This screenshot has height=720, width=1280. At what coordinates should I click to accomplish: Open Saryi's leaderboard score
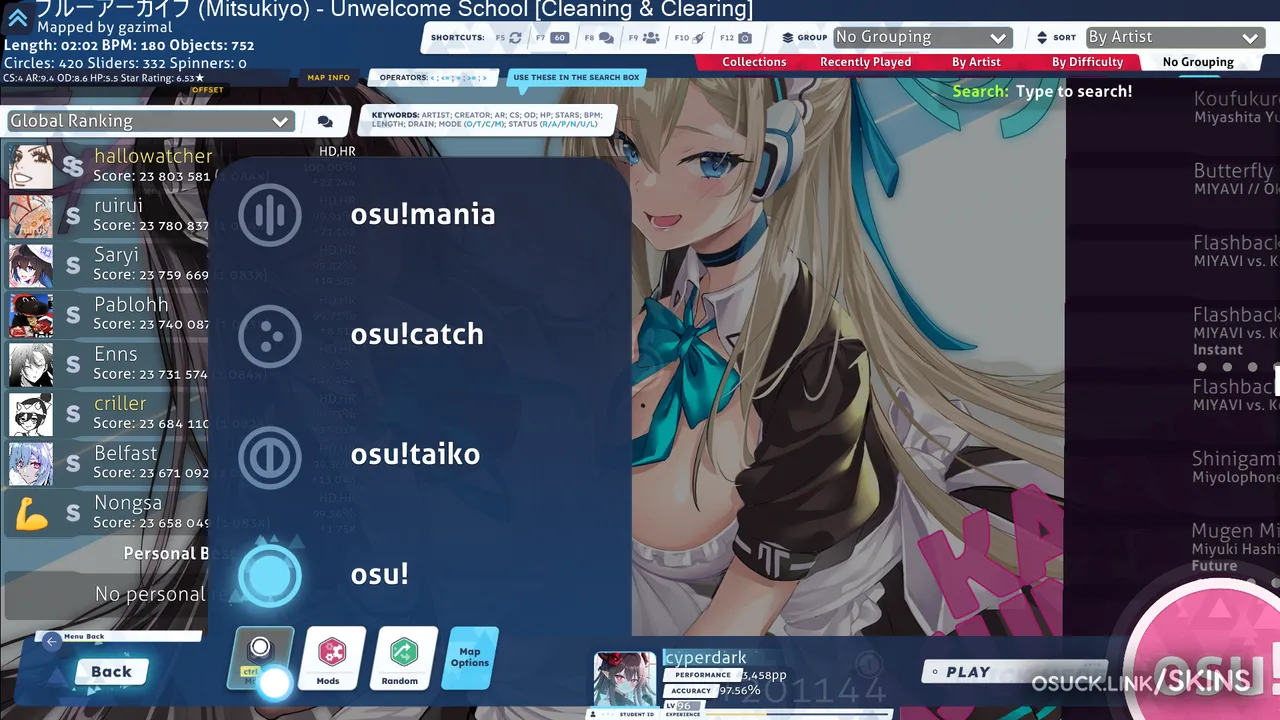108,264
